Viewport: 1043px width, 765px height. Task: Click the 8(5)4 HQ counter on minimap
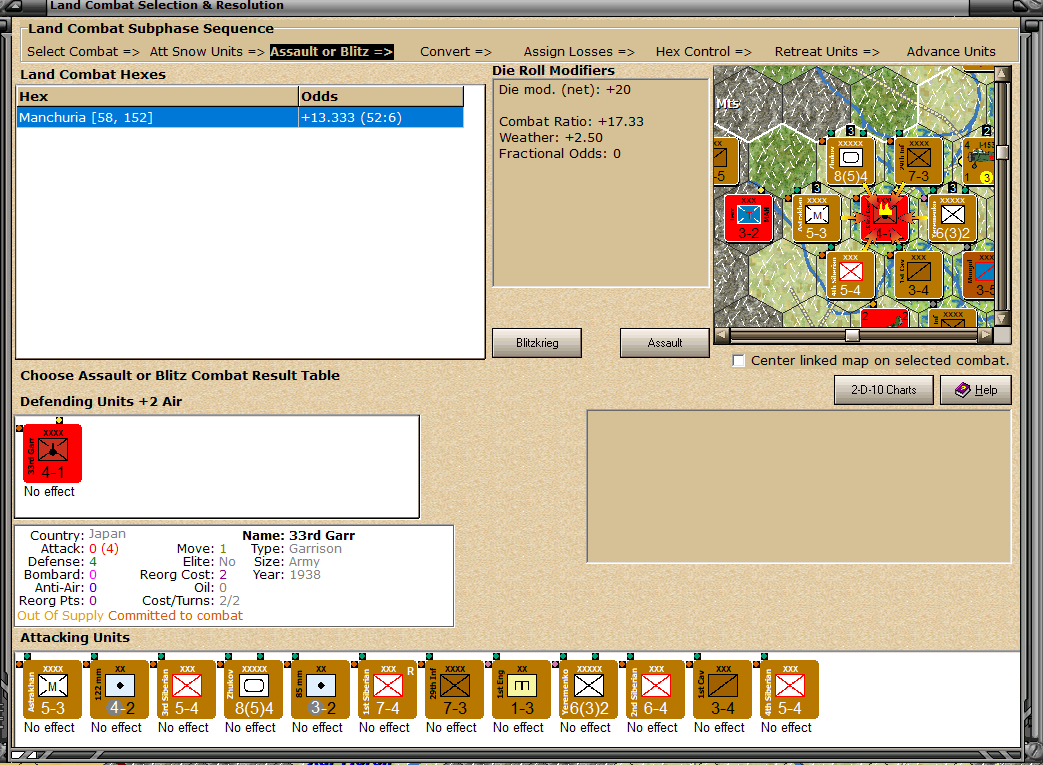coord(850,161)
